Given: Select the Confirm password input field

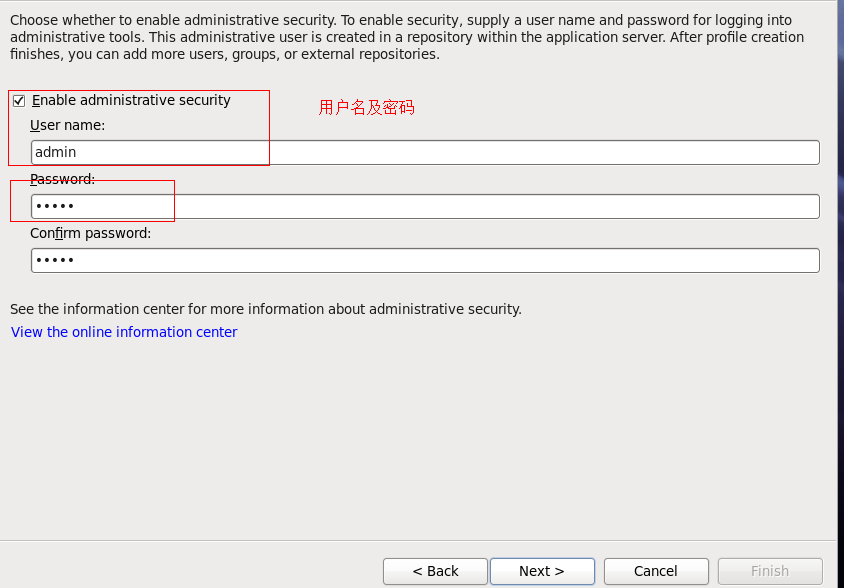Looking at the screenshot, I should tap(425, 260).
